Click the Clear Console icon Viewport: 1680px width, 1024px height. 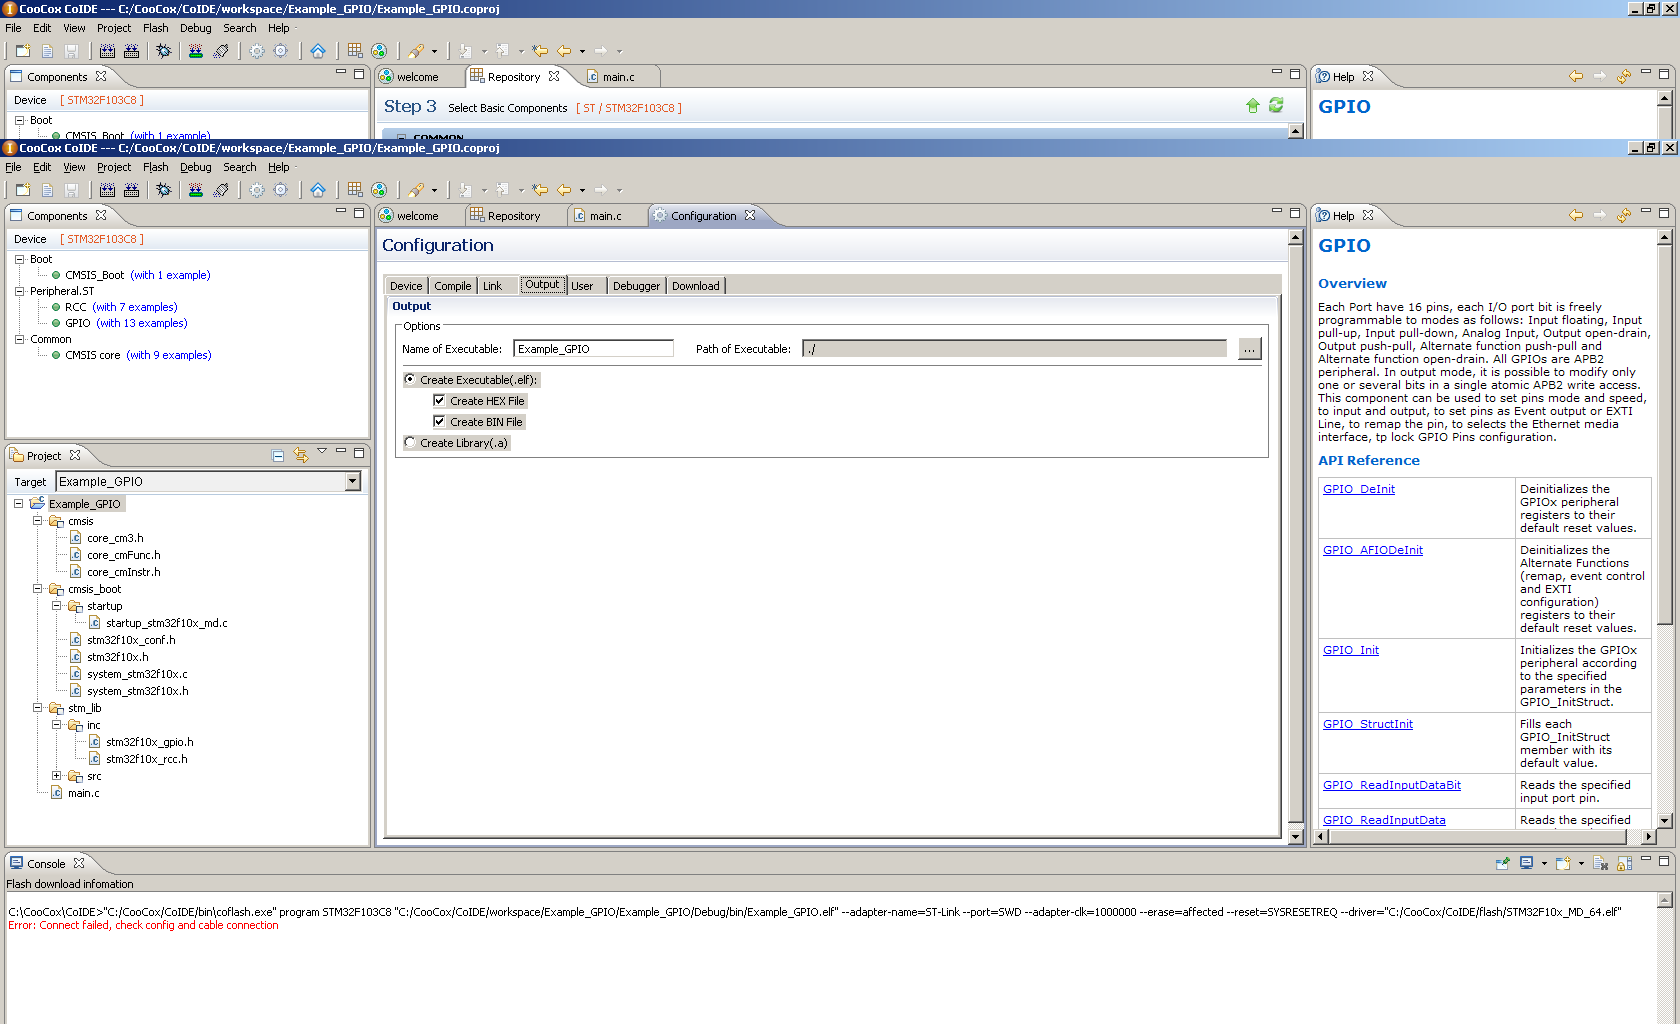tap(1600, 863)
